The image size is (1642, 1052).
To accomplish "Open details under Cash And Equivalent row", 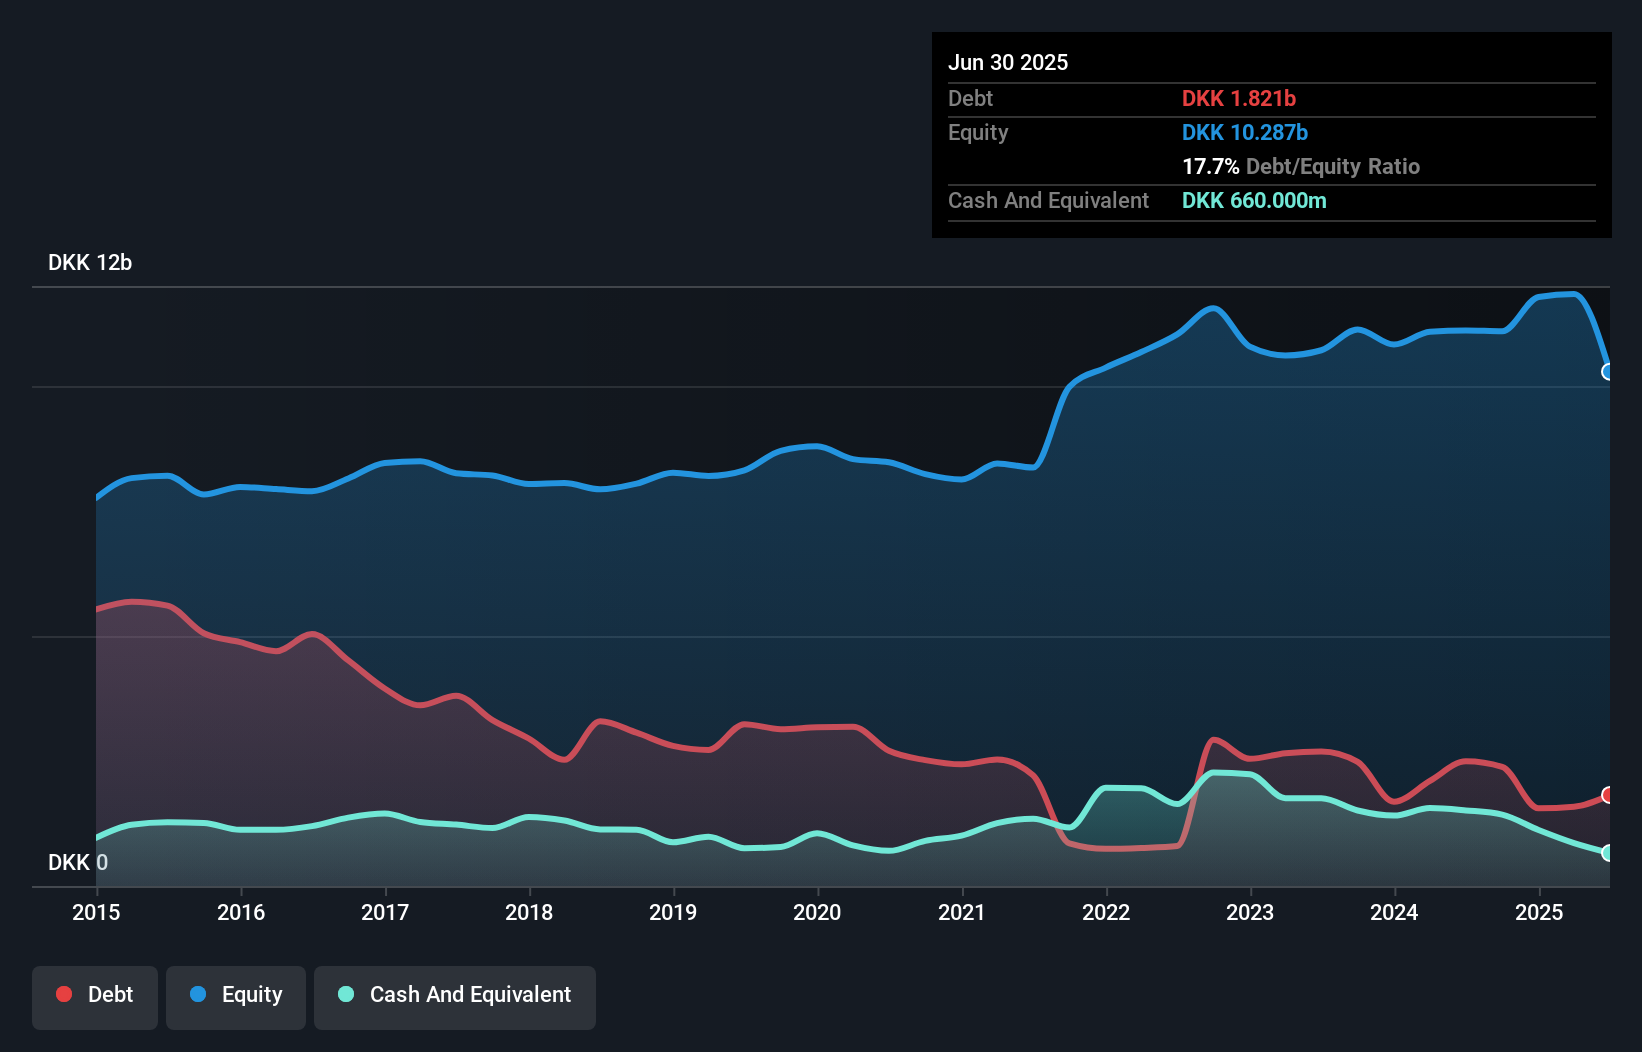I will pos(1047,200).
